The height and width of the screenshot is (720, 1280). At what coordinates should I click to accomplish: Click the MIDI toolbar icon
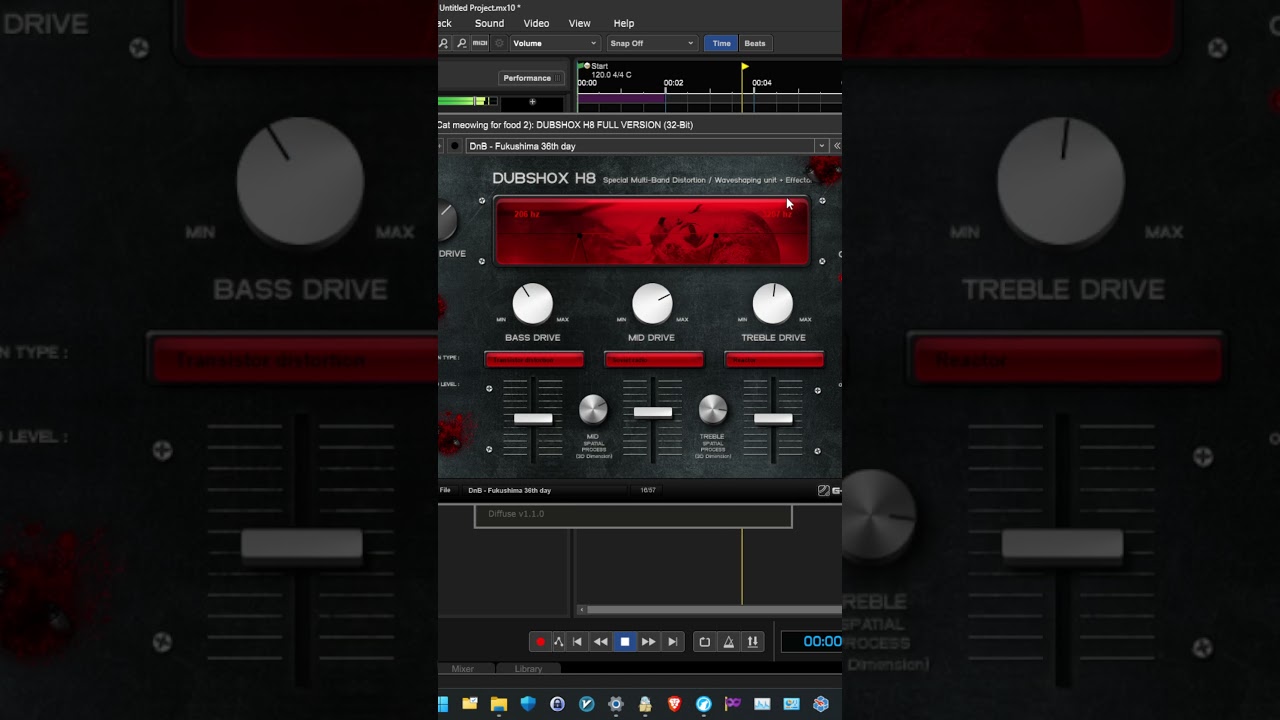(x=480, y=43)
